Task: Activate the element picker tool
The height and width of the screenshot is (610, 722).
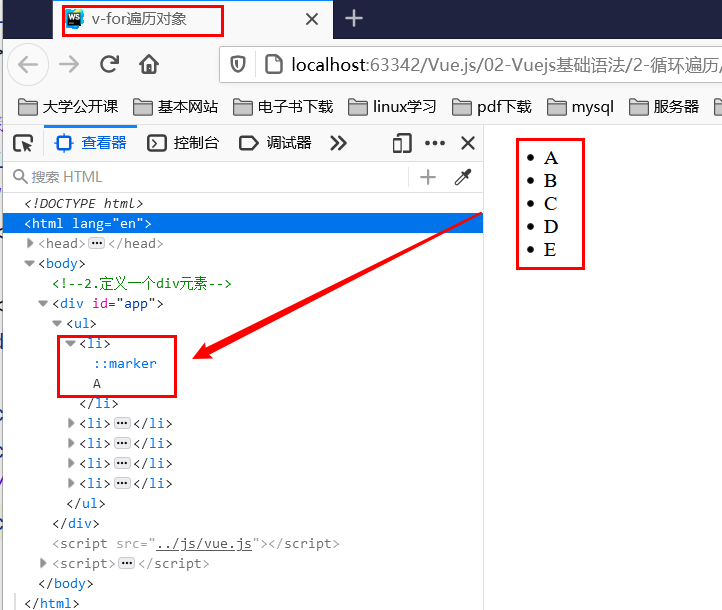Action: [x=23, y=143]
